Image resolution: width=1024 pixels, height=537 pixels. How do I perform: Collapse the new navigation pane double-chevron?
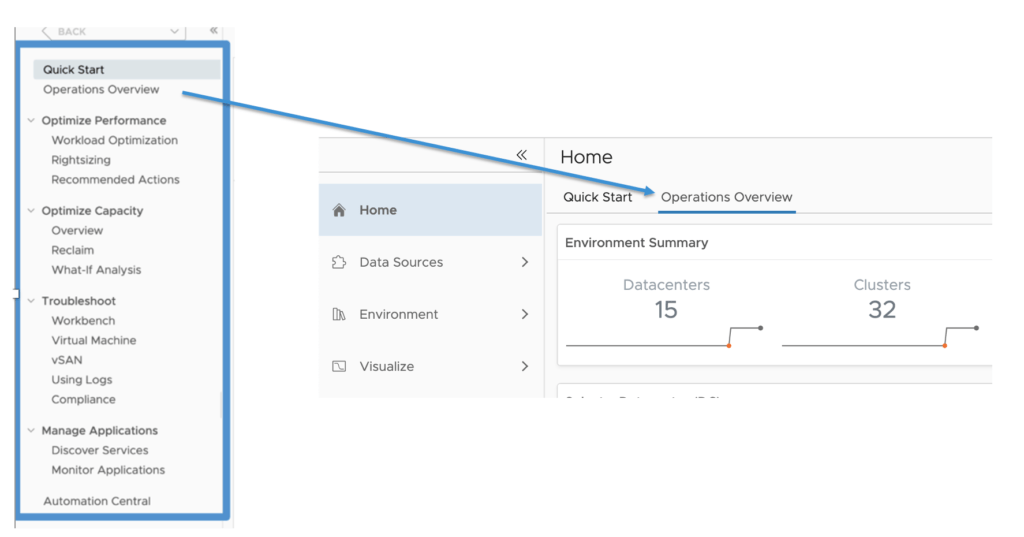[x=521, y=155]
